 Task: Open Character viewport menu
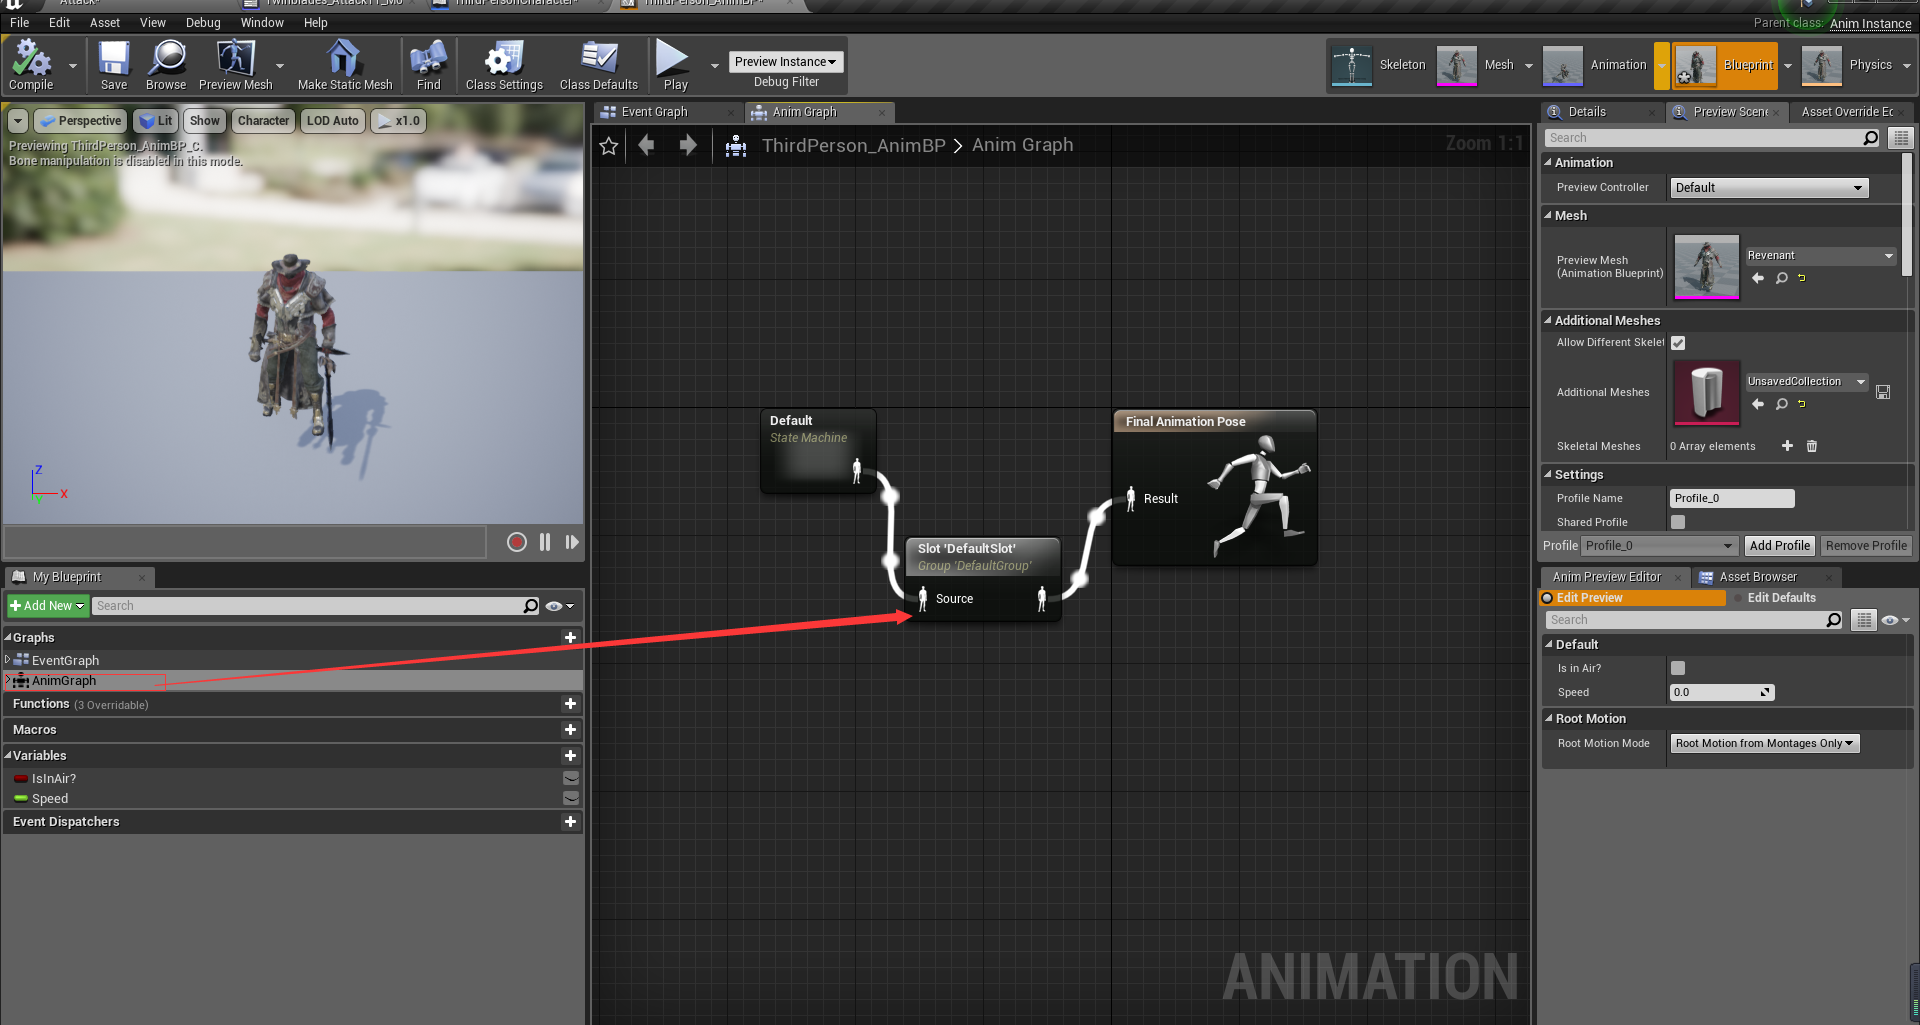[x=263, y=121]
